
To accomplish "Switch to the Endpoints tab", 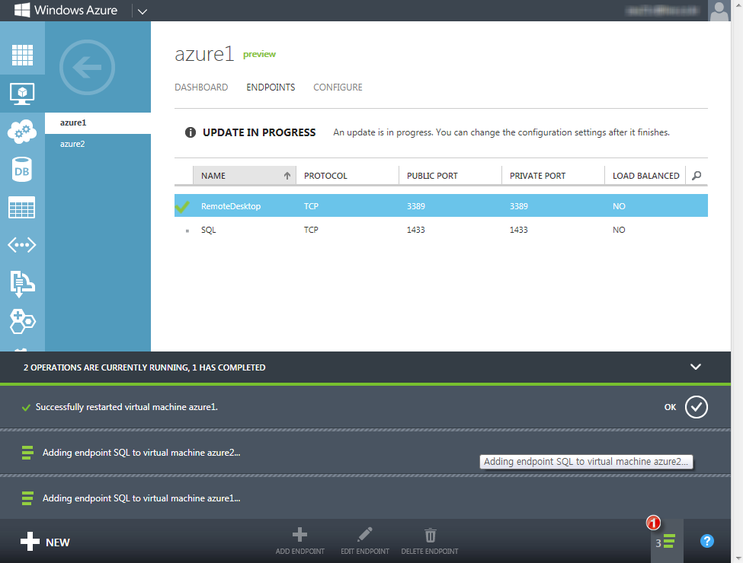I will point(271,87).
